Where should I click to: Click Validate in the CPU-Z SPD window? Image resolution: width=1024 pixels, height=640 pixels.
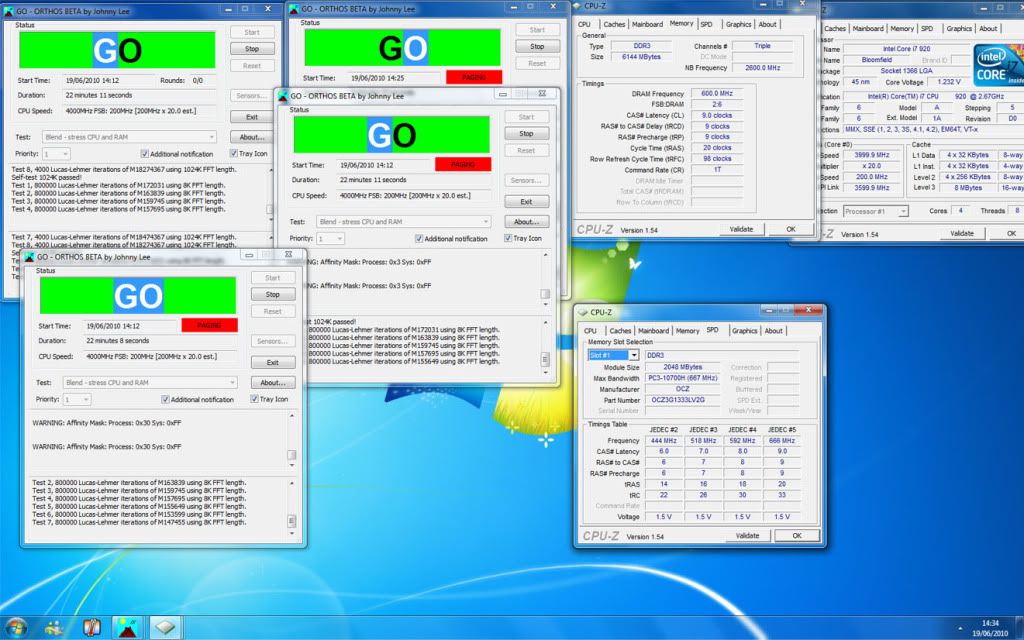coord(747,535)
